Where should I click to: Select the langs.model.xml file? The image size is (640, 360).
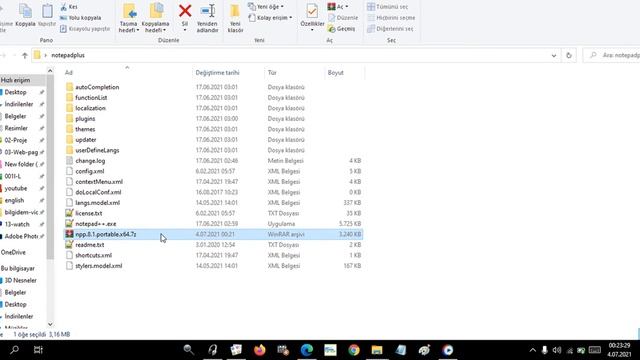98,203
